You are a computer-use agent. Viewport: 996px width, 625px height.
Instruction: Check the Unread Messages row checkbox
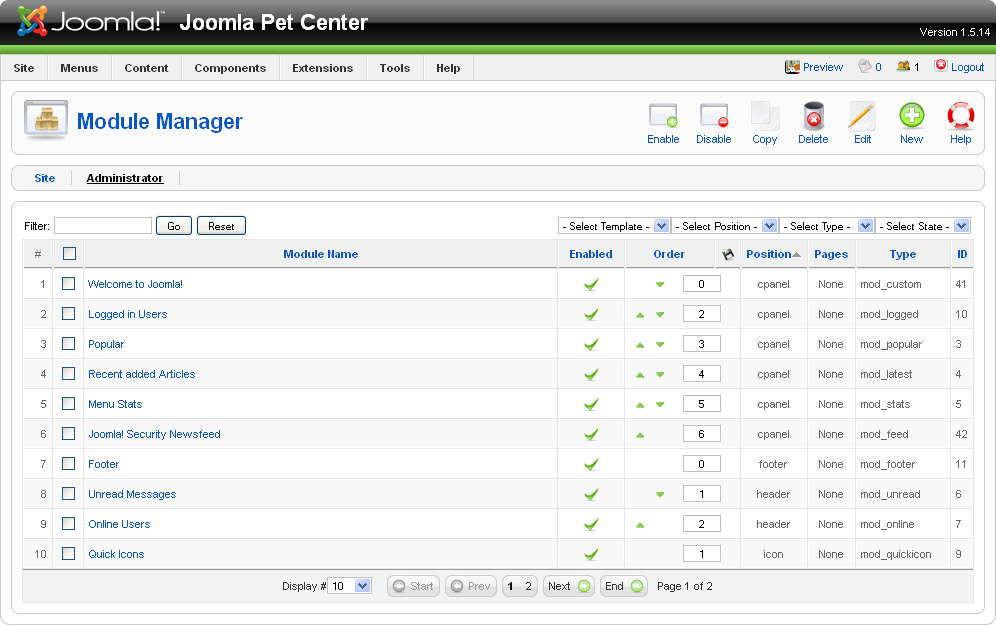[69, 493]
